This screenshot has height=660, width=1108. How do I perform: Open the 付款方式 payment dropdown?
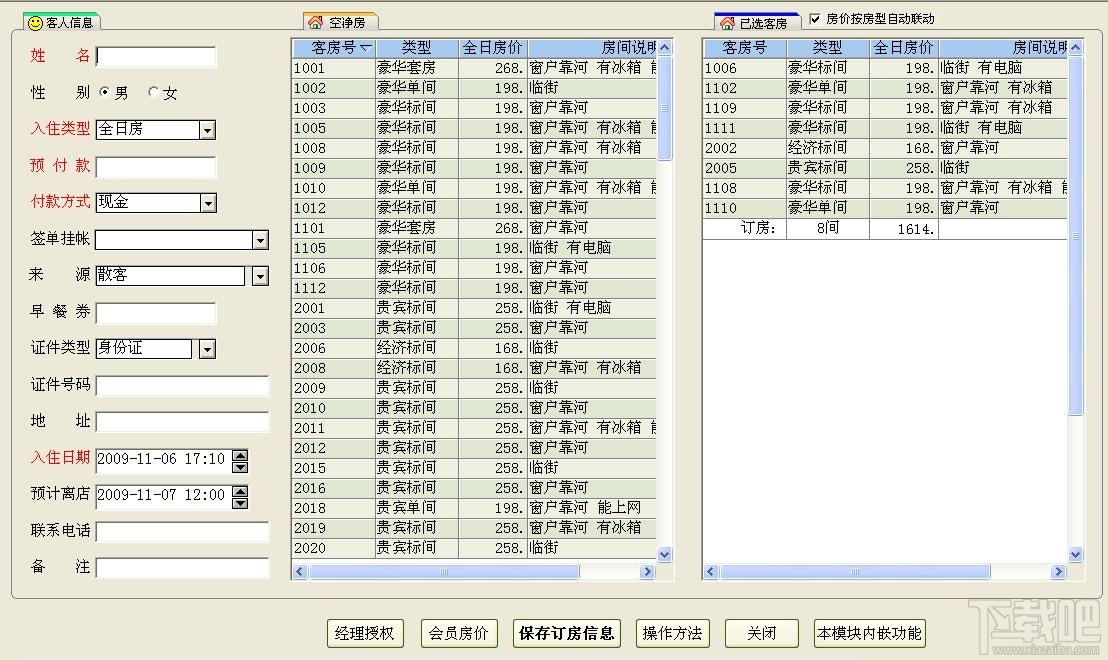(x=207, y=203)
